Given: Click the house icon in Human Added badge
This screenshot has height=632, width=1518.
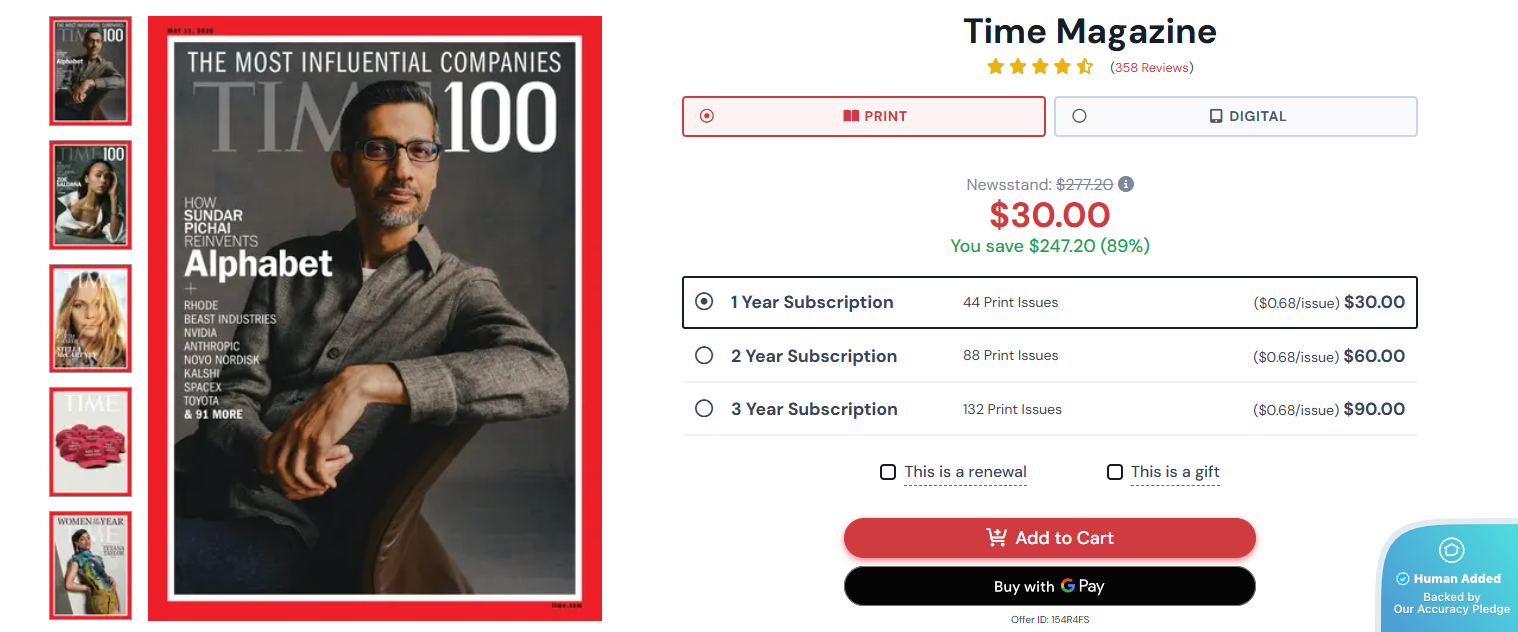Looking at the screenshot, I should click(x=1451, y=550).
